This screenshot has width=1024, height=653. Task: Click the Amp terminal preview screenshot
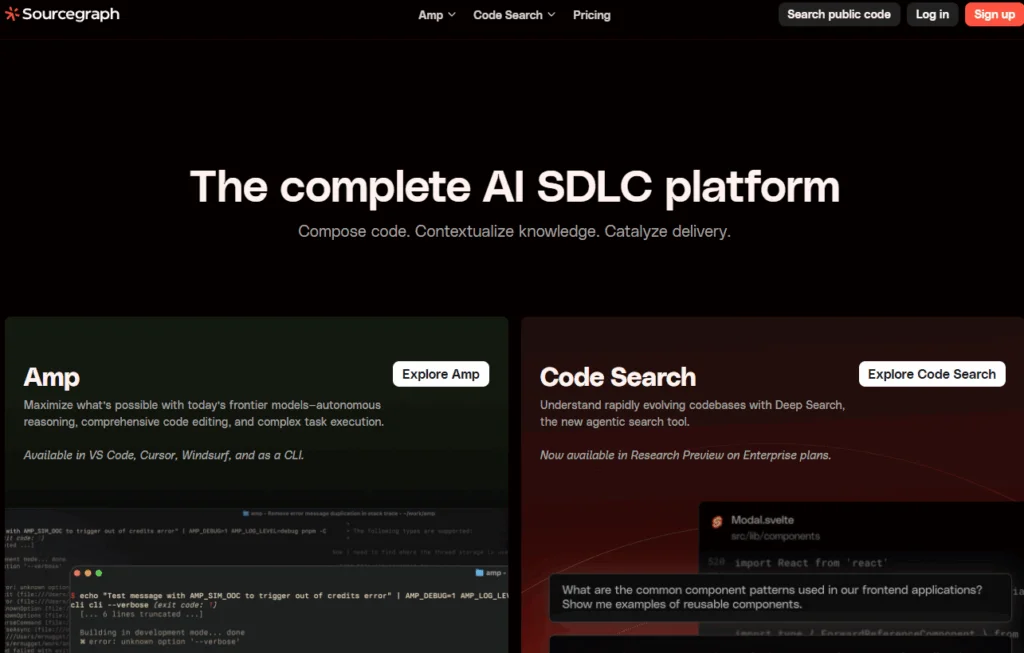tap(256, 580)
